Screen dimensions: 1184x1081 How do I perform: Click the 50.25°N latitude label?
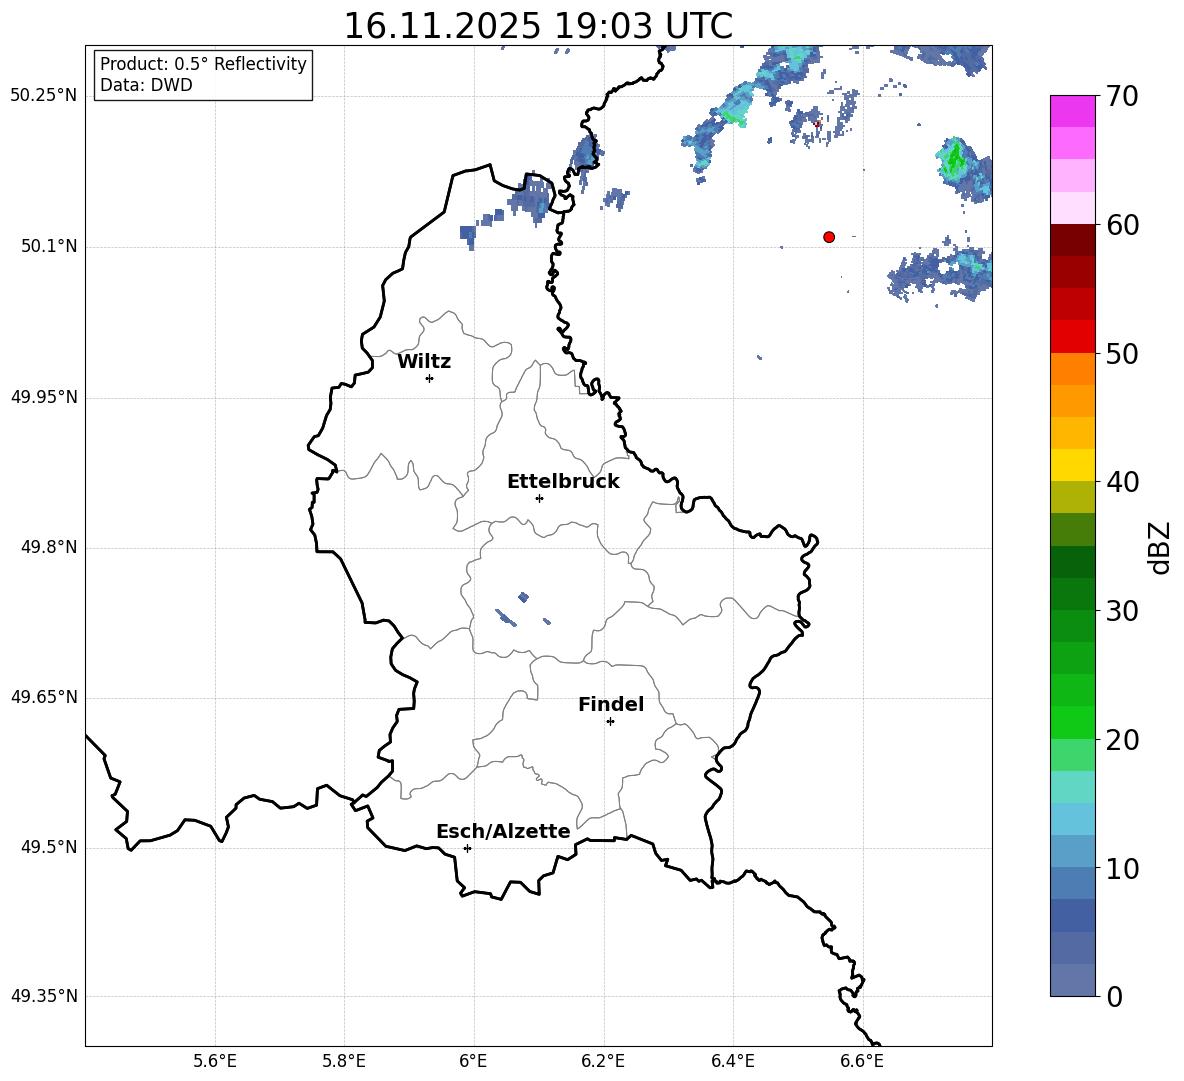coord(44,96)
